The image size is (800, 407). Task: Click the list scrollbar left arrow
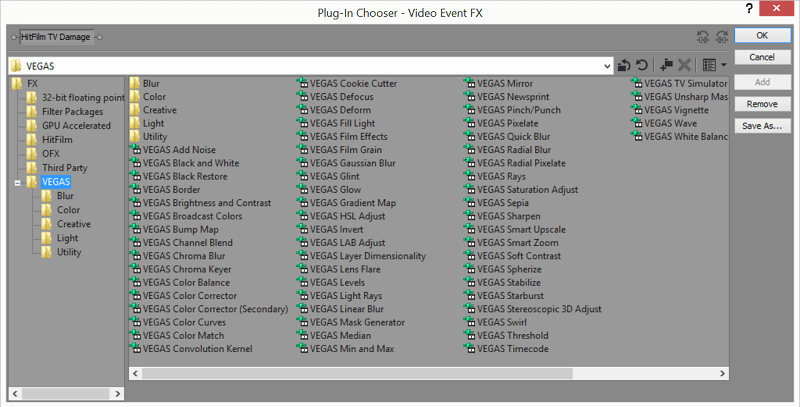point(135,373)
